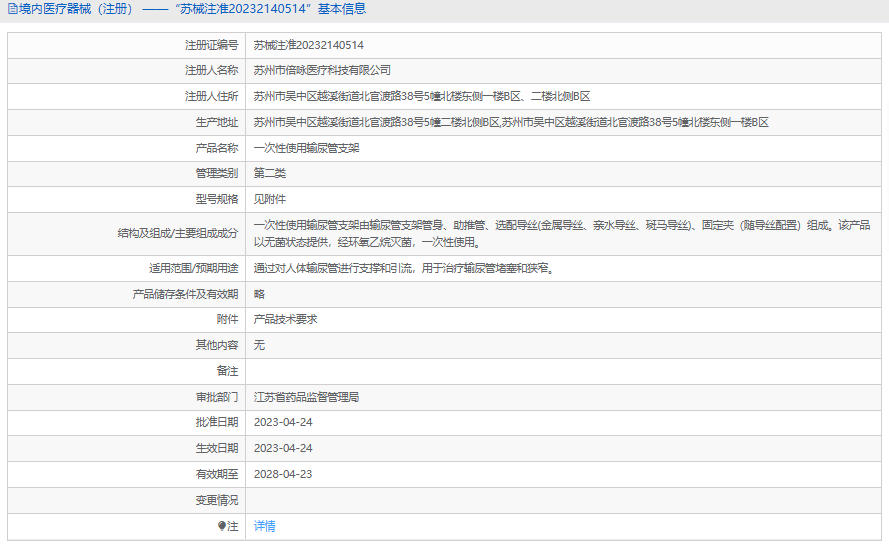The height and width of the screenshot is (545, 889).
Task: Click the 有效期至 label
Action: (217, 475)
